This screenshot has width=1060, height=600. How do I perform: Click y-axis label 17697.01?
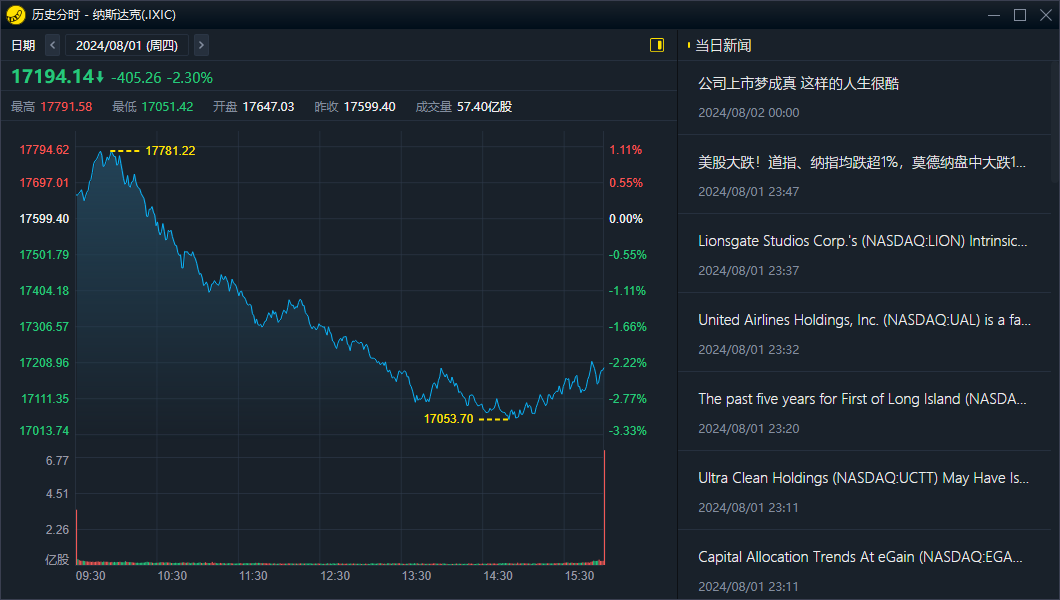click(45, 183)
